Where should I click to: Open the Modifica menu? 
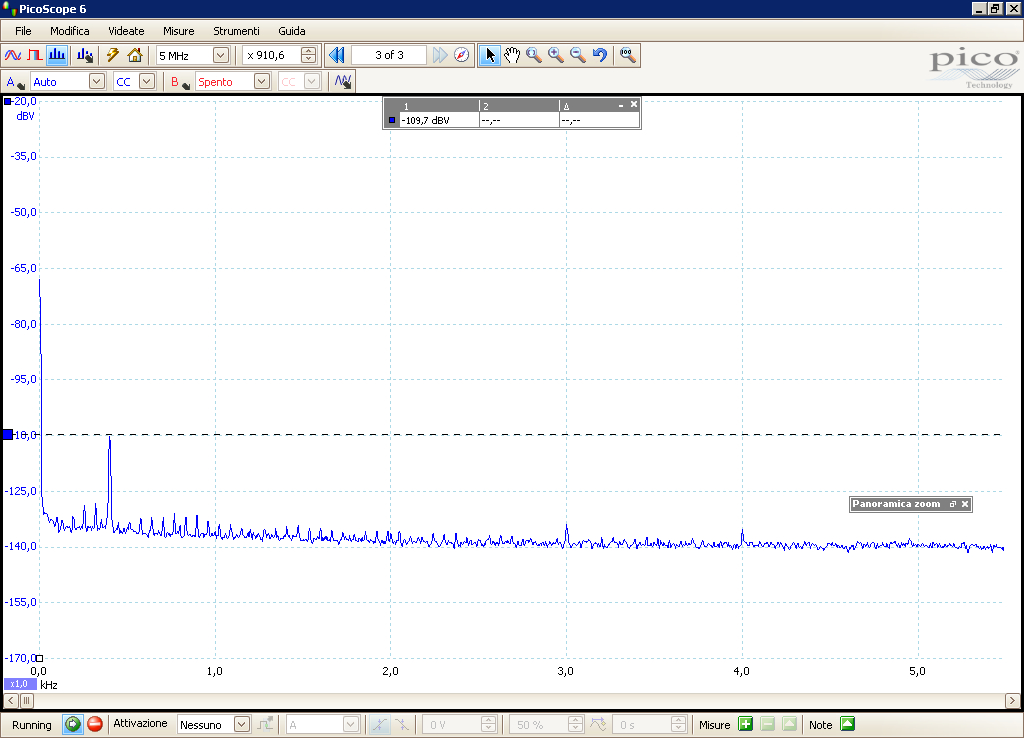click(69, 31)
